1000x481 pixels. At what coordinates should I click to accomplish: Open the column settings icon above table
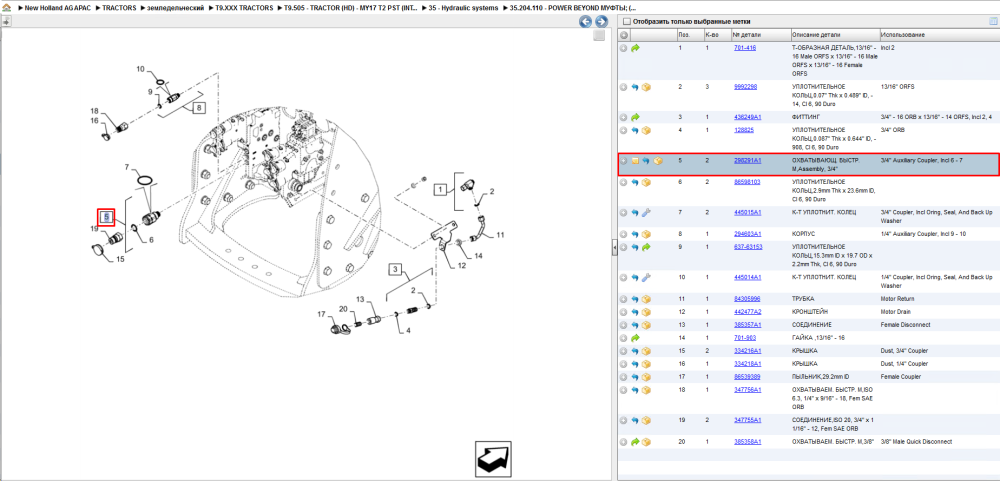click(x=992, y=21)
